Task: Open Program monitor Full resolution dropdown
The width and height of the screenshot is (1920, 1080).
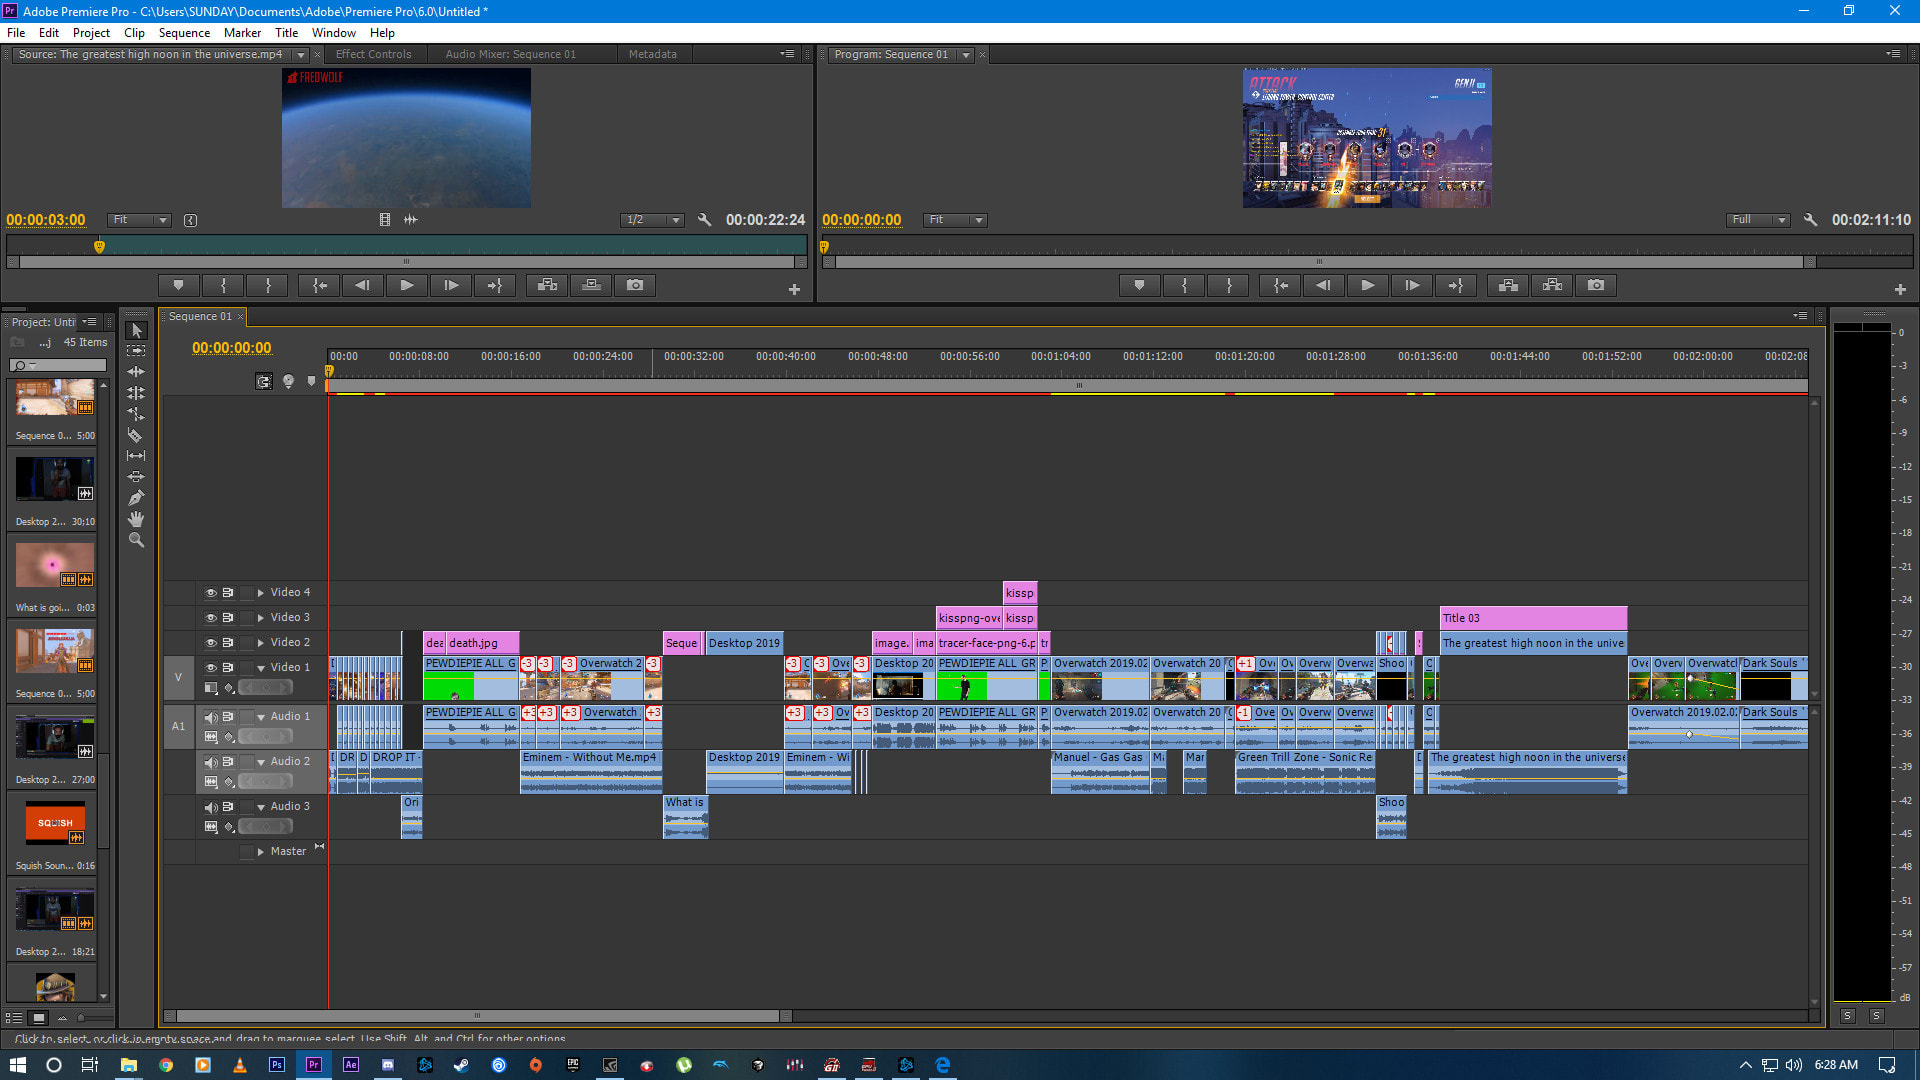Action: coord(1759,220)
